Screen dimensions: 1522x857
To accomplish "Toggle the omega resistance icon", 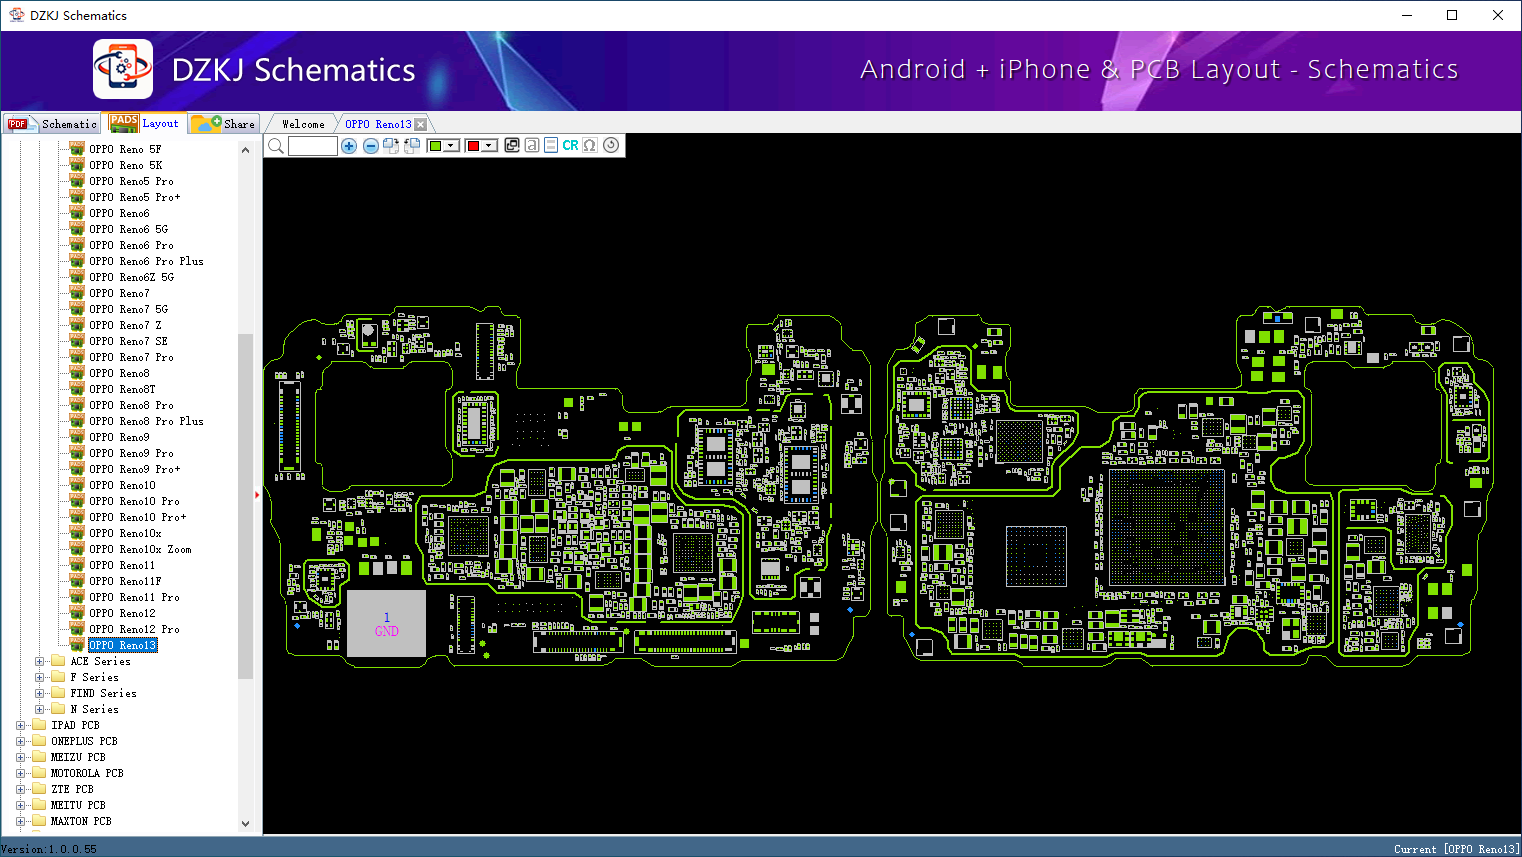I will coord(590,145).
